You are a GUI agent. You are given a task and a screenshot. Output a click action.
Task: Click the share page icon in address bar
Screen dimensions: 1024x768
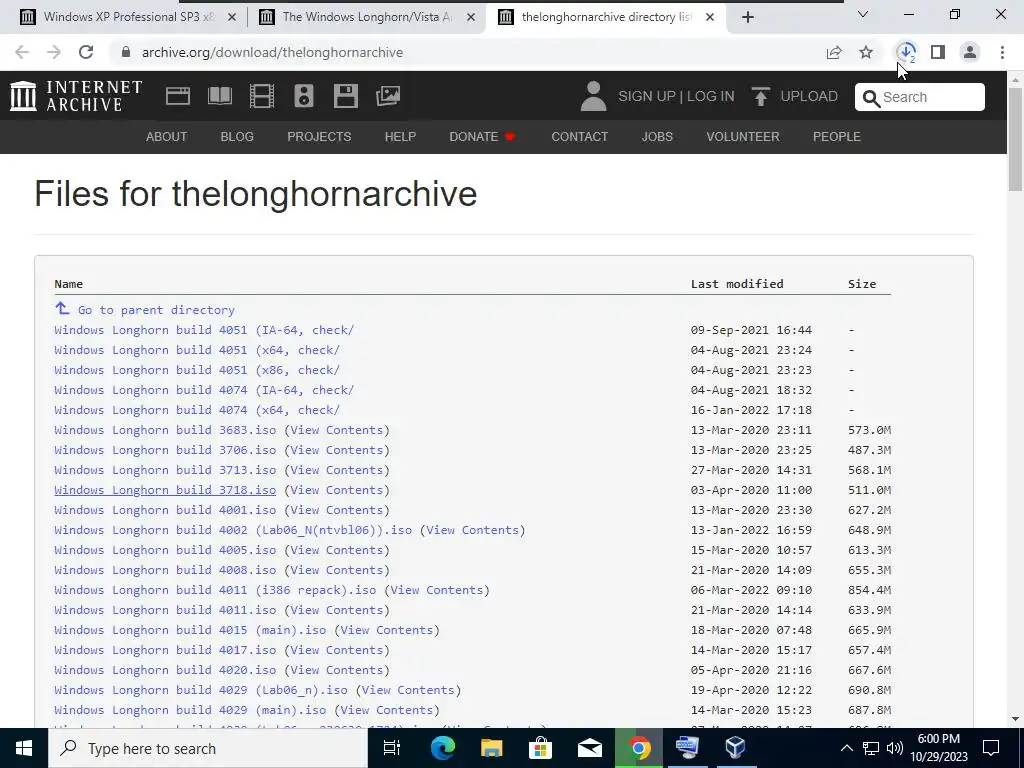[x=834, y=52]
